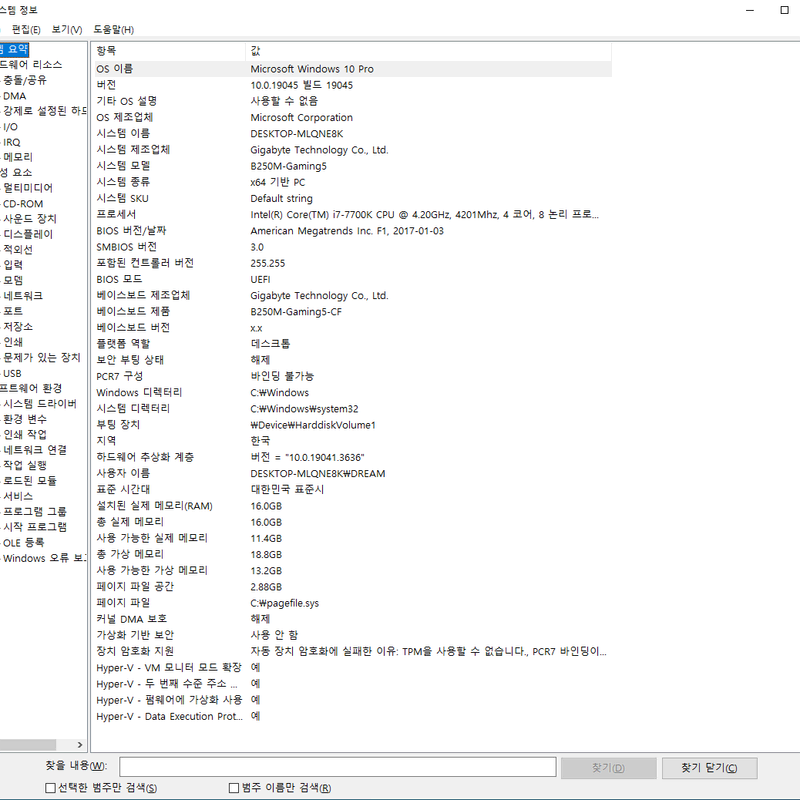Click the 찾기 닫기(C) button

(709, 768)
